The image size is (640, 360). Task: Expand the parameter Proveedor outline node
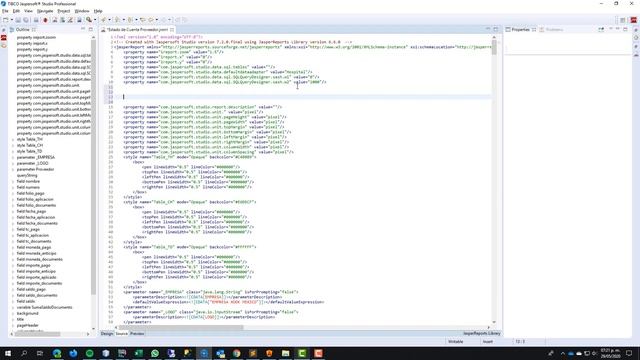[x=13, y=169]
